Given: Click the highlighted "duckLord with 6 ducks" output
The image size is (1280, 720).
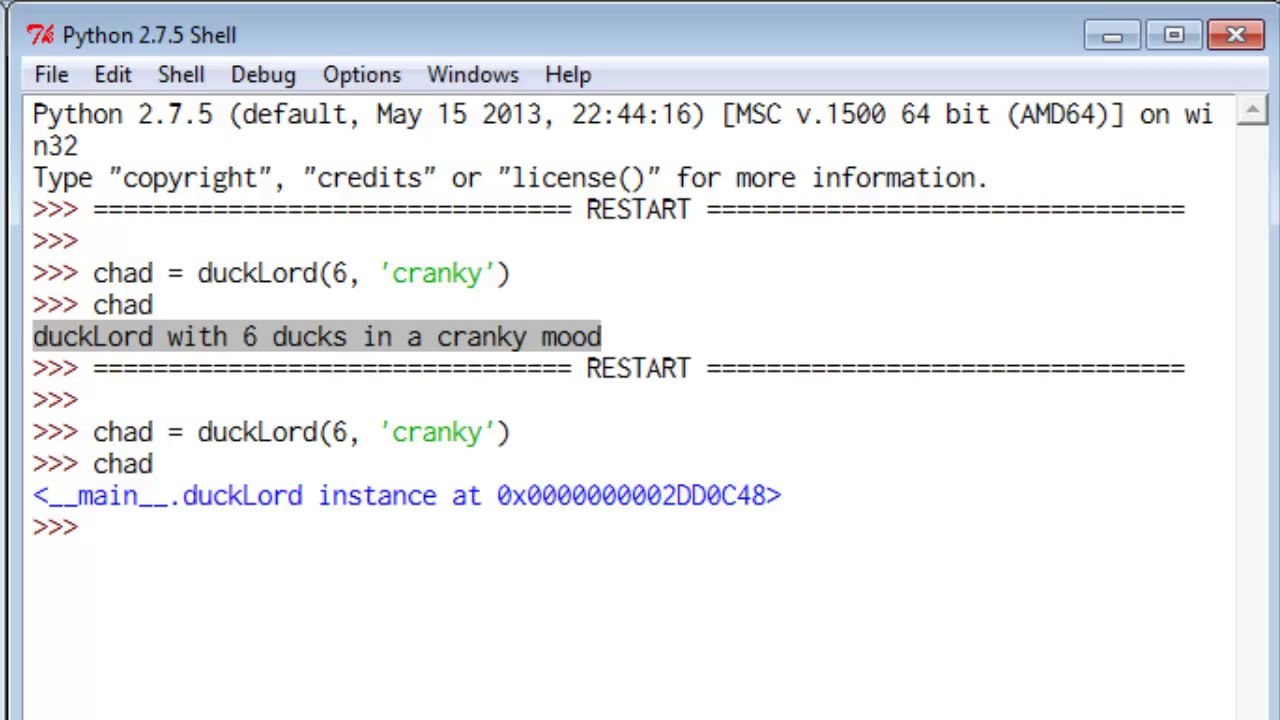Looking at the screenshot, I should (x=317, y=337).
